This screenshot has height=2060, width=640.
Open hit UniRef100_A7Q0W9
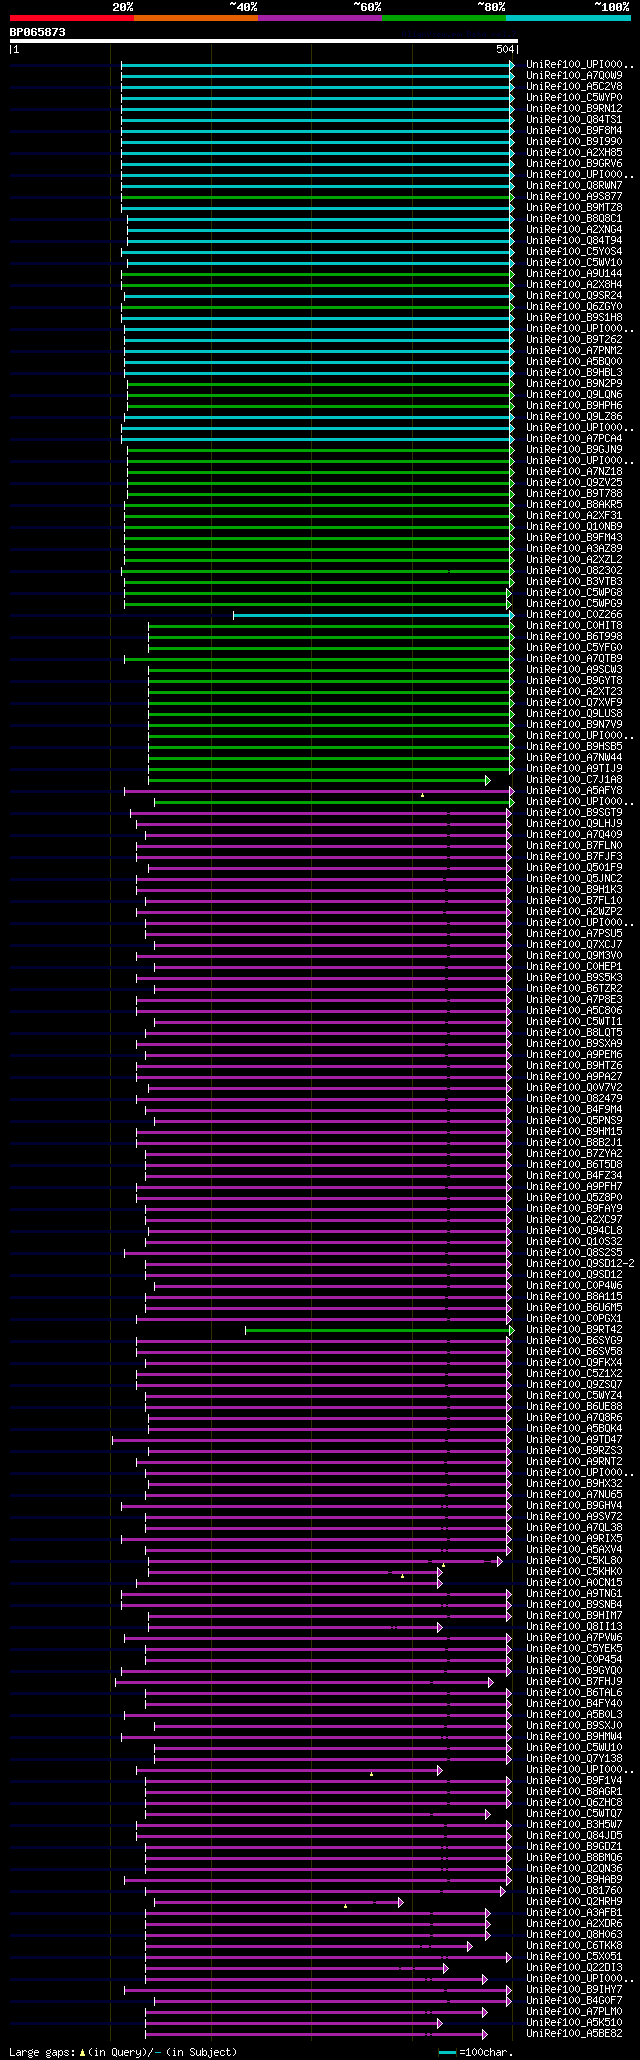574,75
